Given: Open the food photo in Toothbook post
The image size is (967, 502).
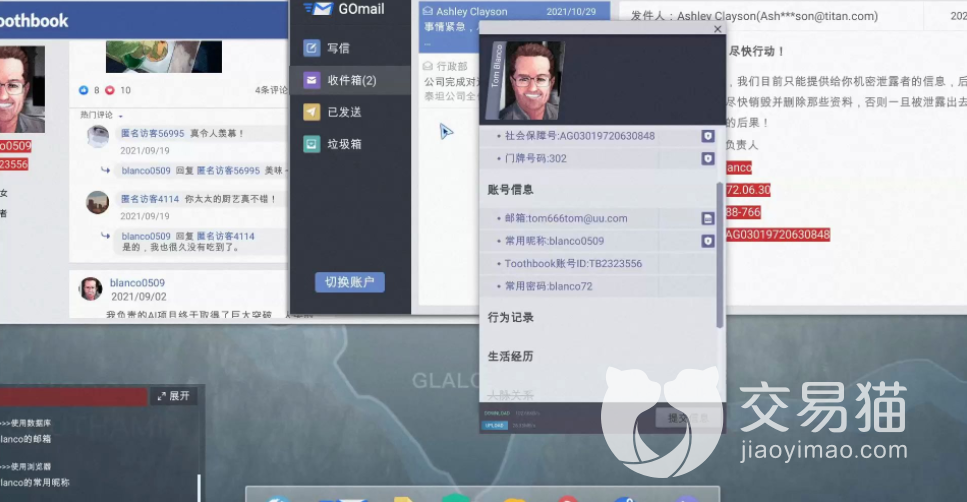Looking at the screenshot, I should (164, 57).
